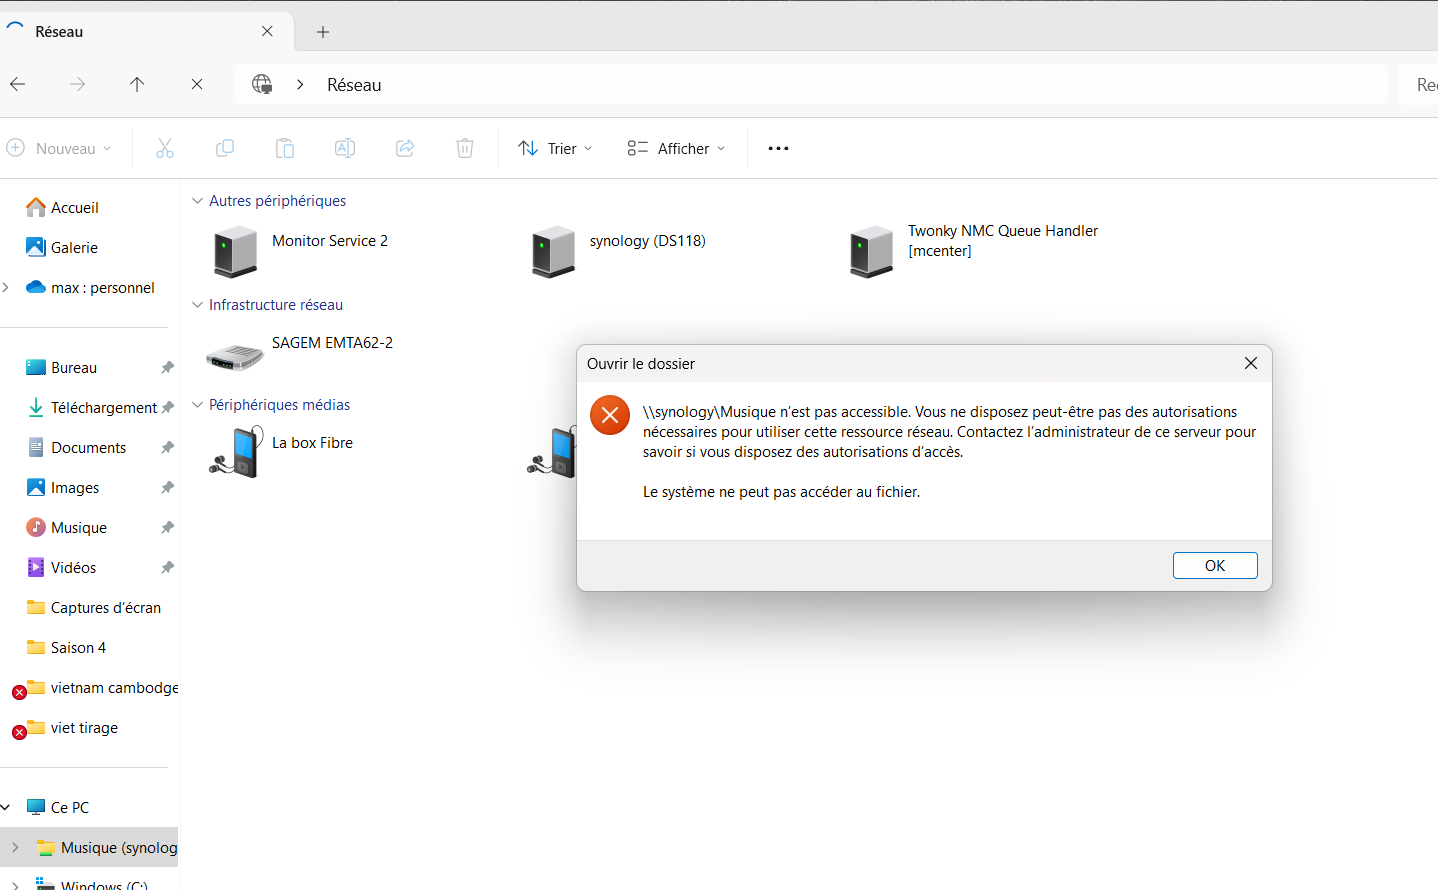Open the SAGEM EMTA62-2 router icon
This screenshot has height=890, width=1438.
[x=234, y=355]
